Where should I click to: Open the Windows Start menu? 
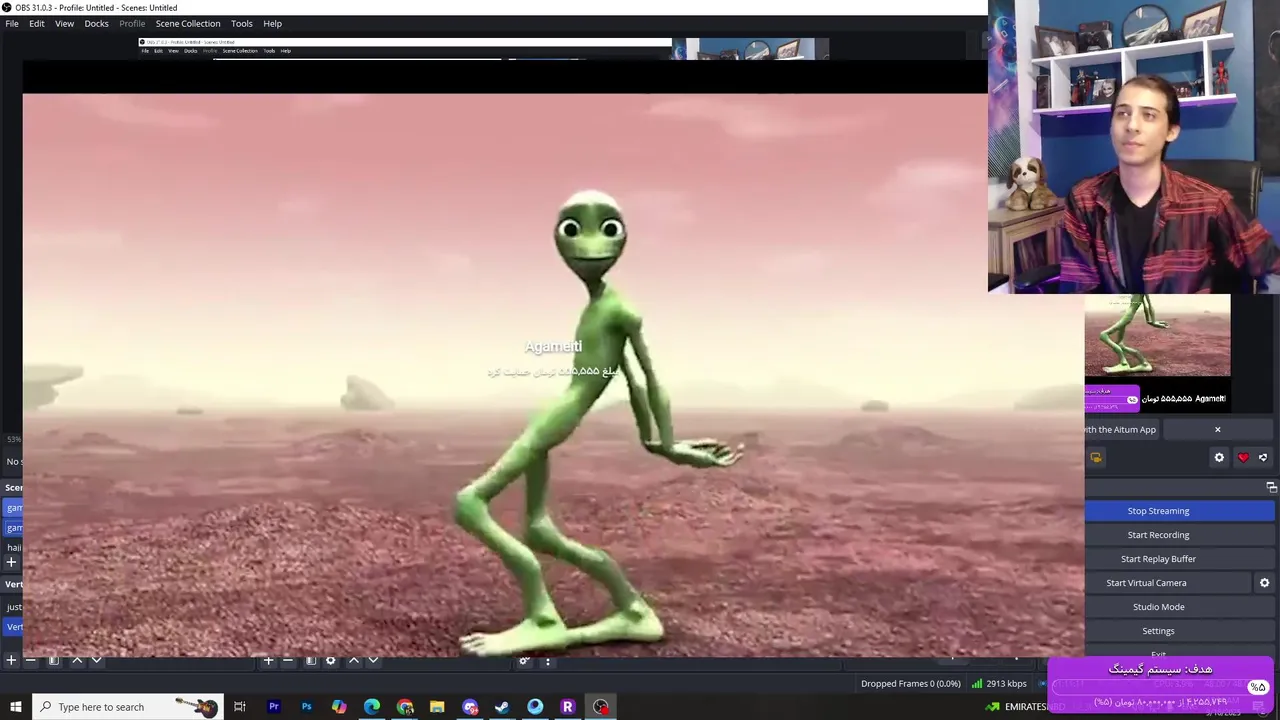coord(15,707)
